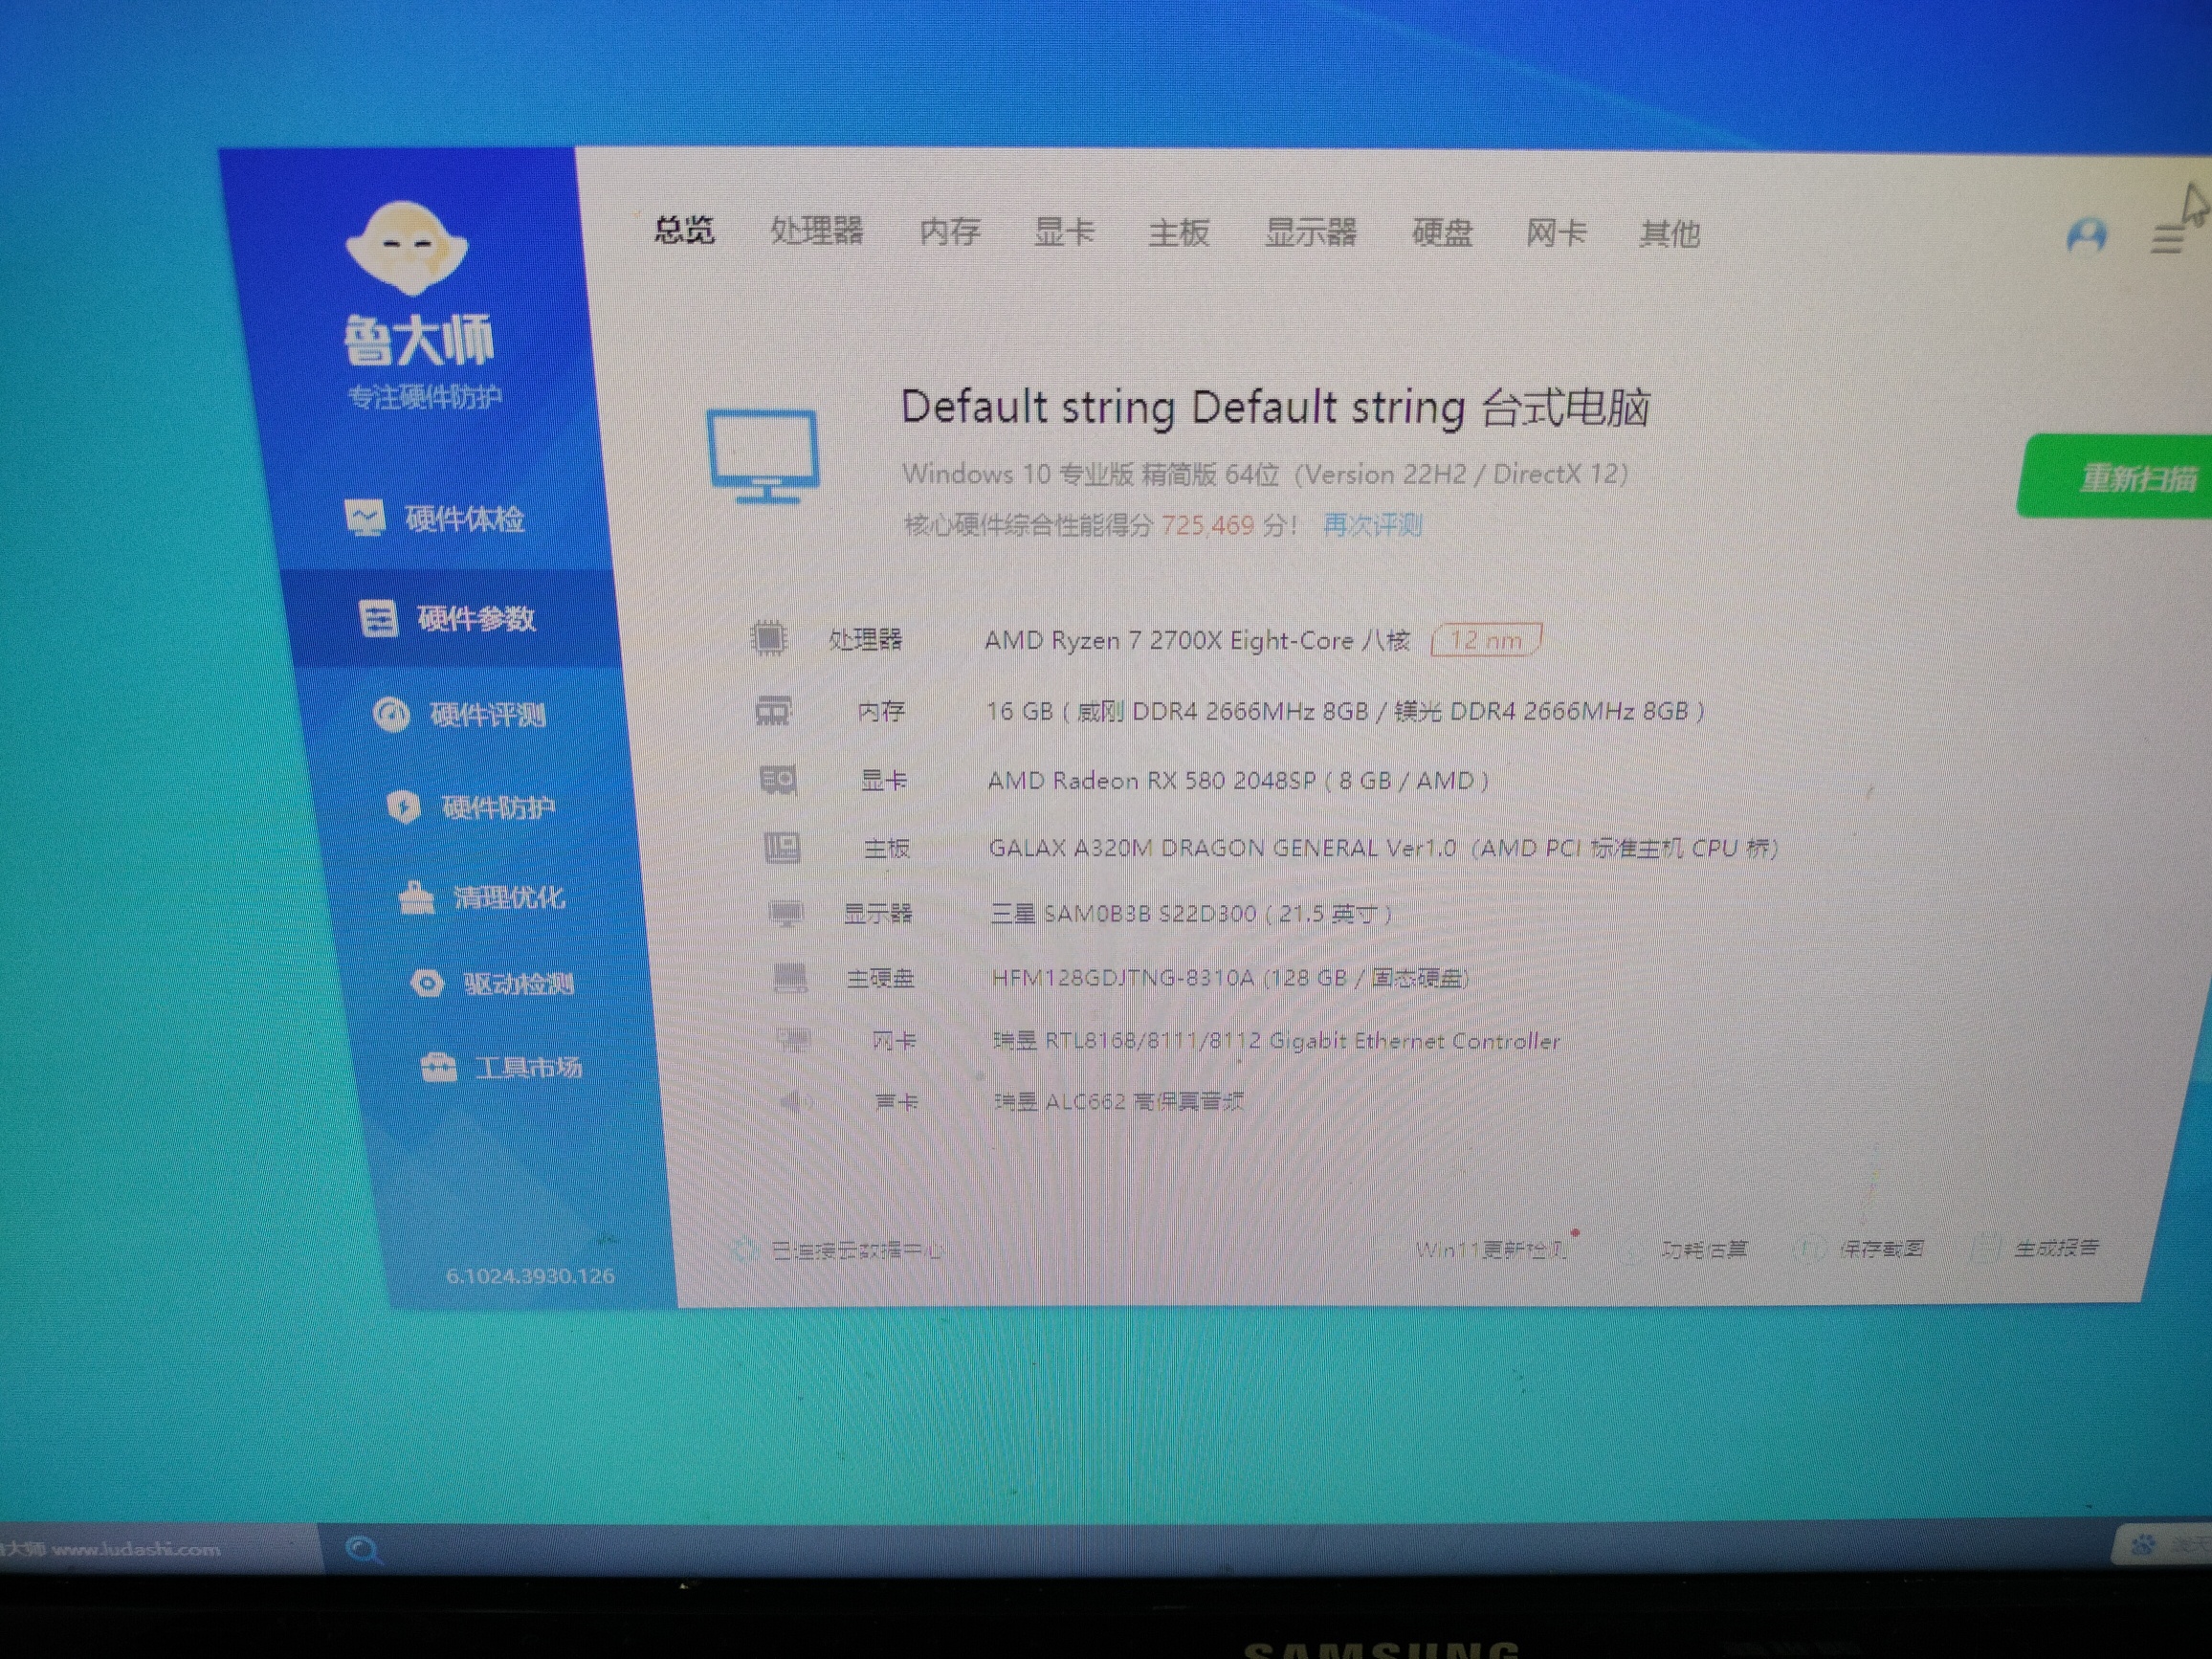Click the 鲁大师 mascot logo
Screen dimensions: 2212x1659
pyautogui.click(x=406, y=248)
